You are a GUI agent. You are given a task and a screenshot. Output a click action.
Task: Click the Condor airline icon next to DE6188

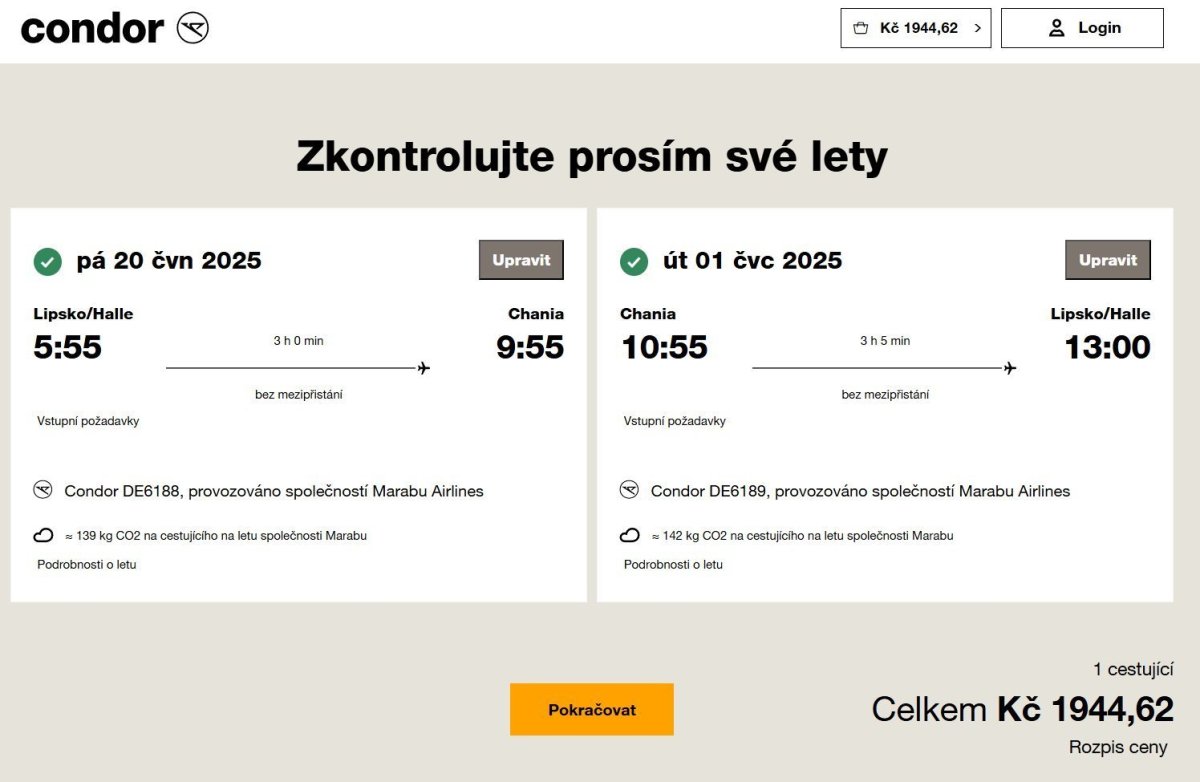[43, 490]
